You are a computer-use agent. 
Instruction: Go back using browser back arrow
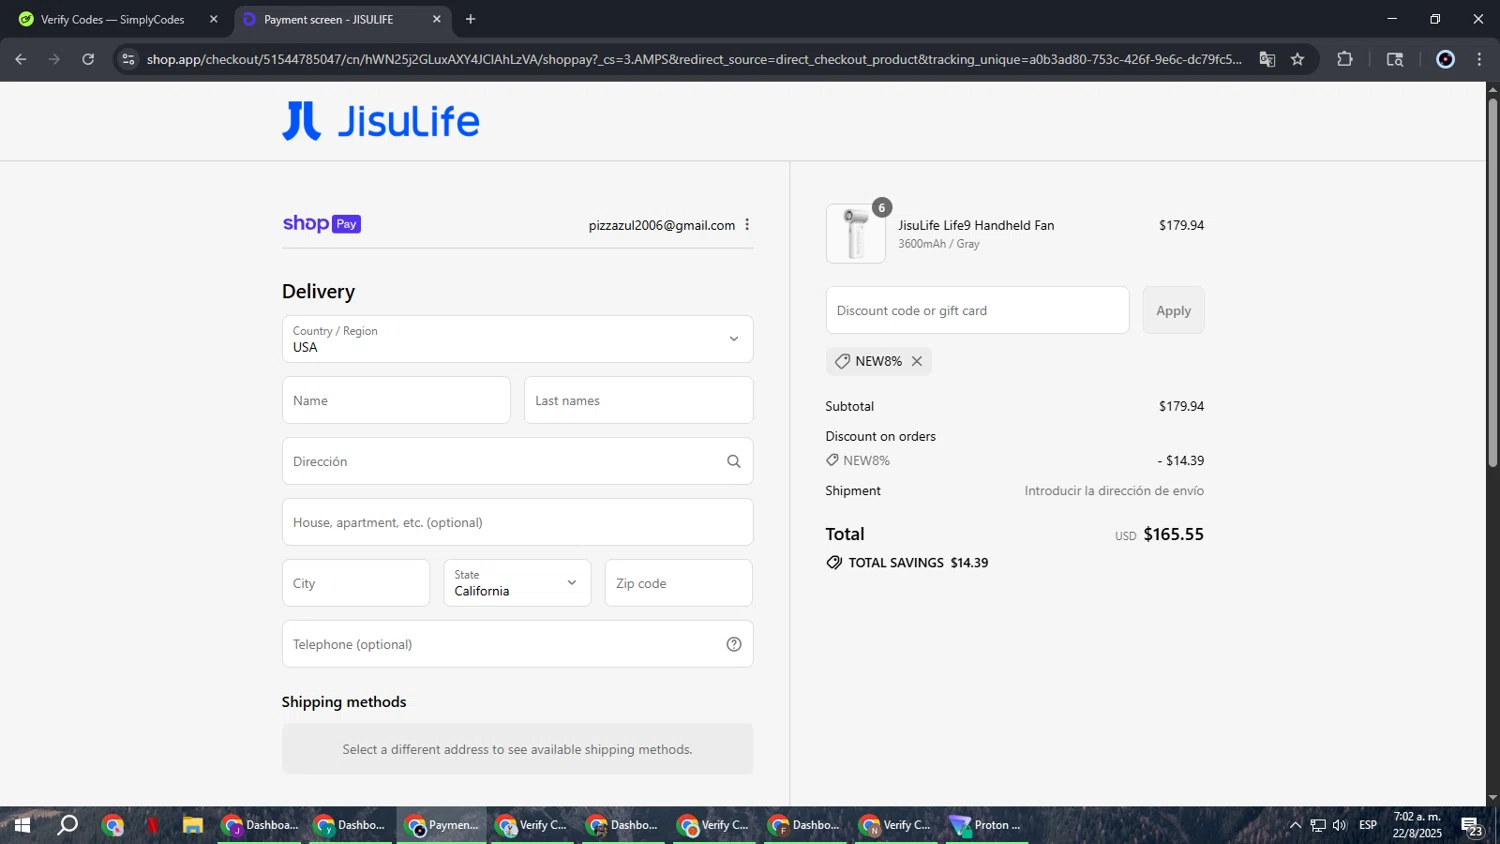tap(21, 59)
